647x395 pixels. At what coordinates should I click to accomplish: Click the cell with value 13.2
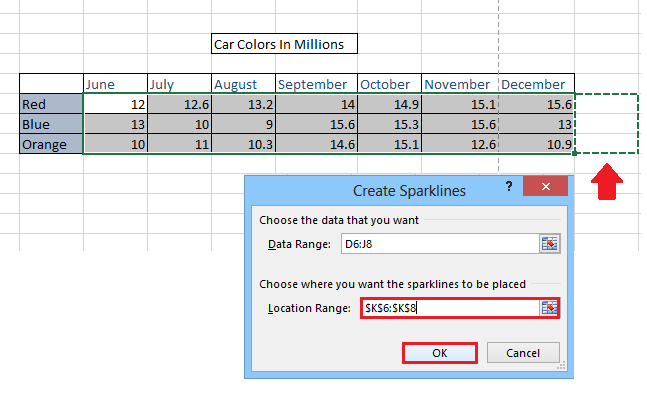(x=243, y=104)
